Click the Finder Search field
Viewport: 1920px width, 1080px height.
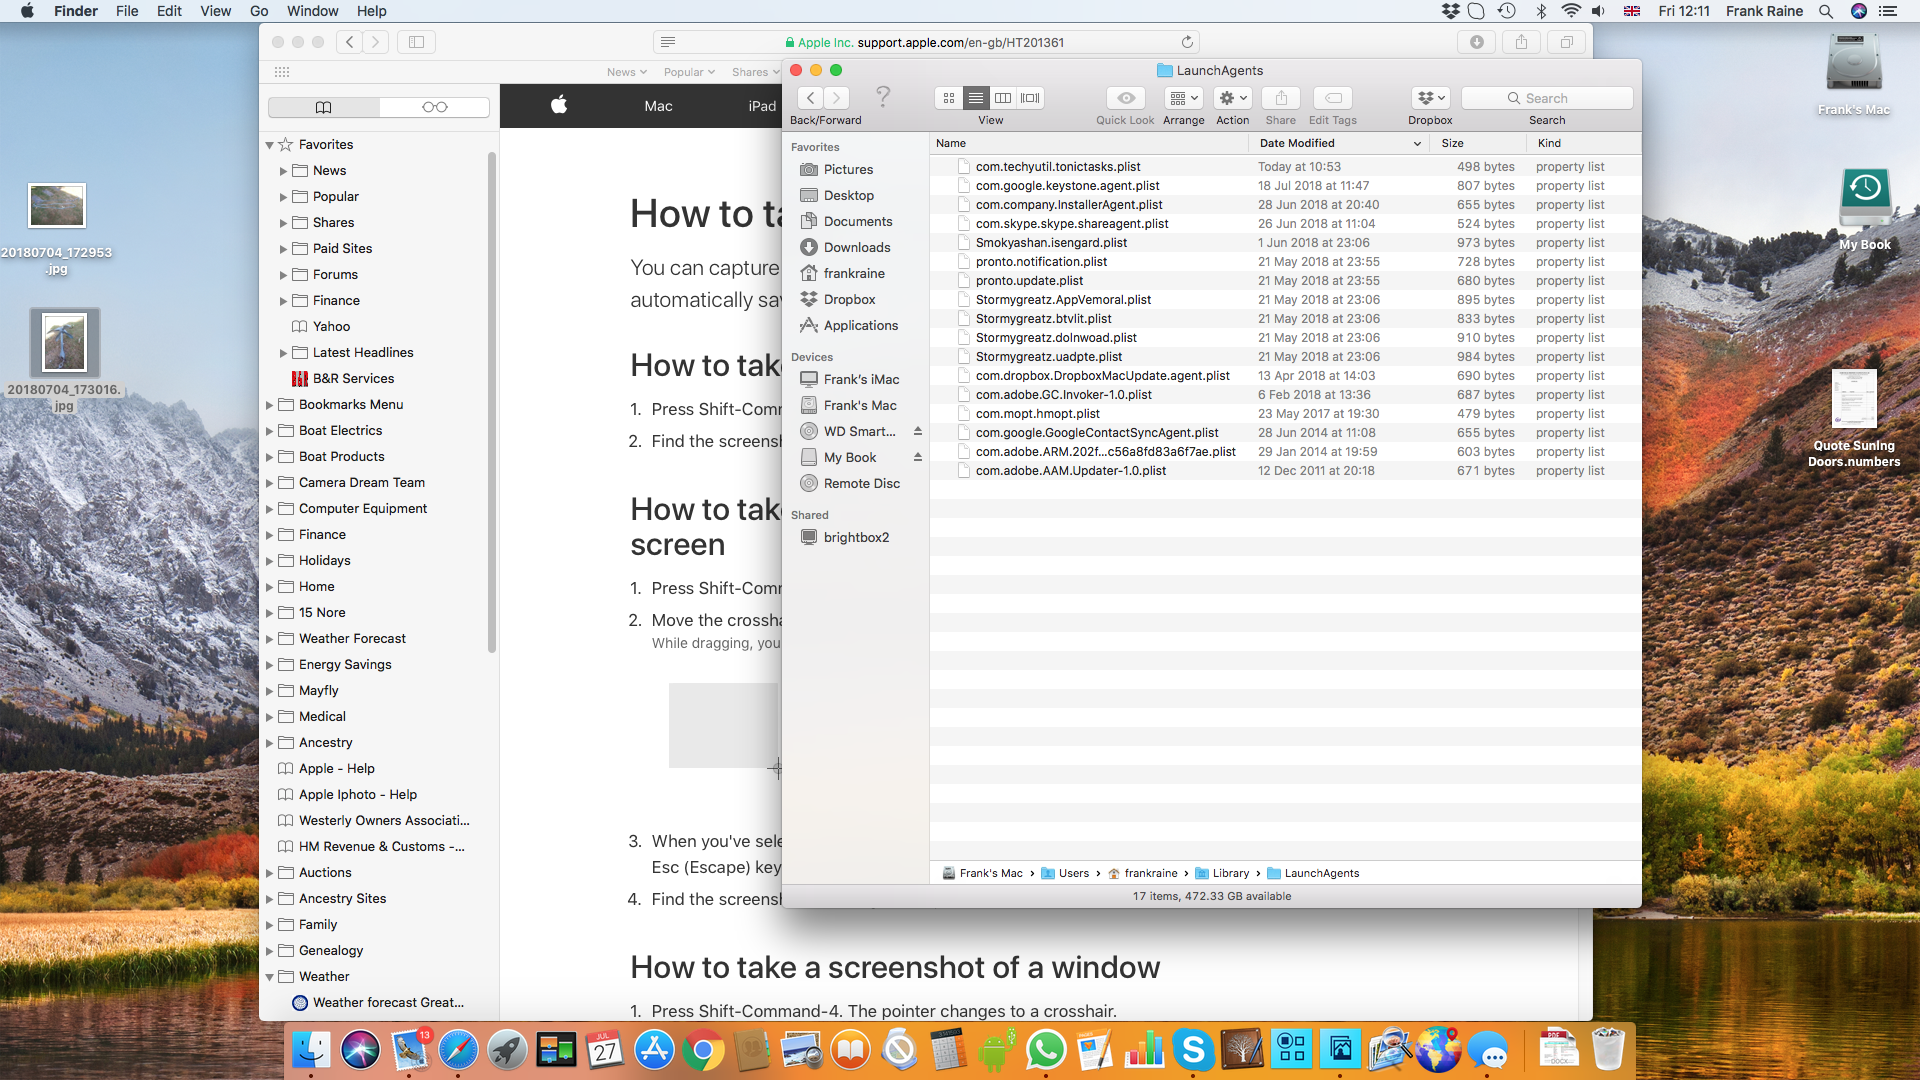tap(1547, 98)
